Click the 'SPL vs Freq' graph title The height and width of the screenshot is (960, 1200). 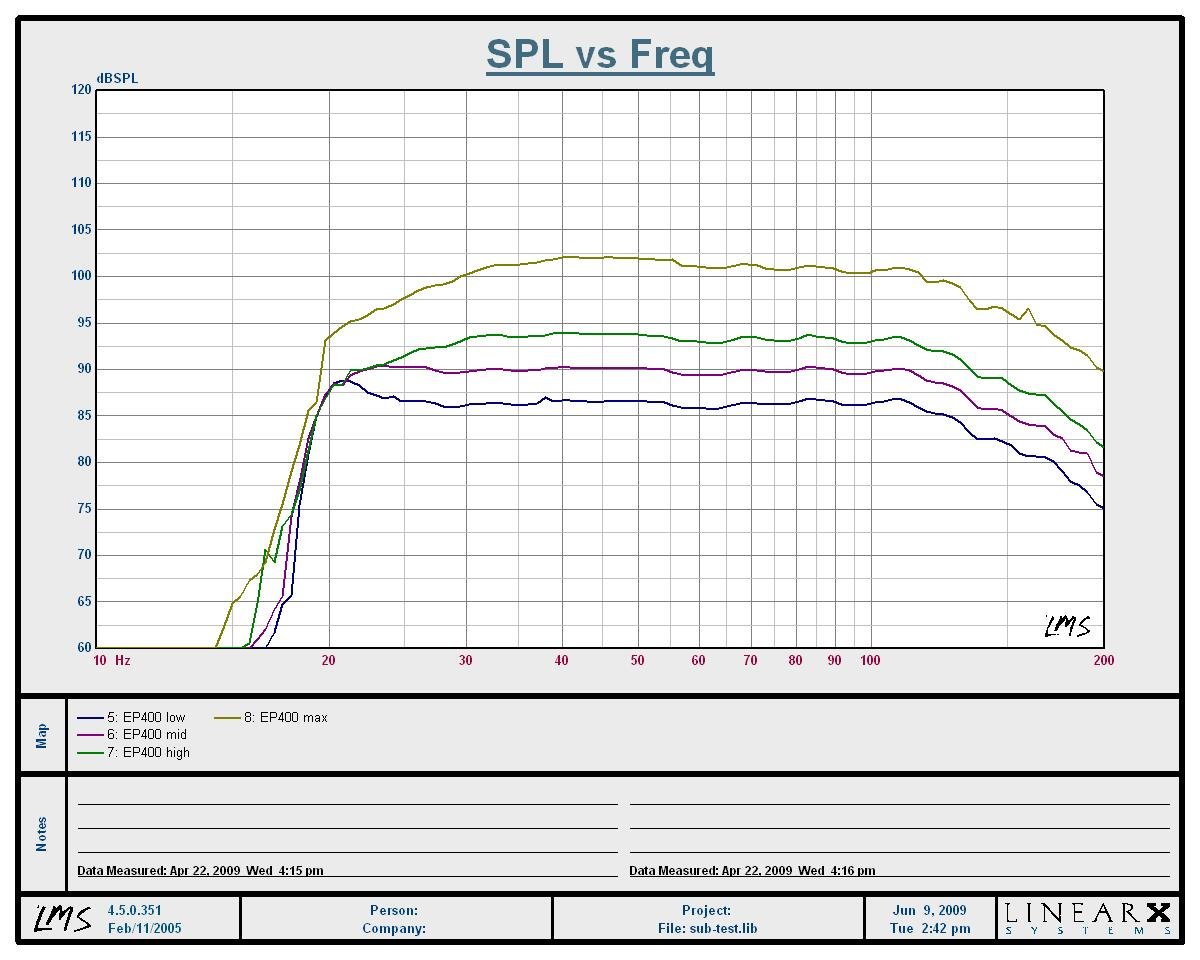(600, 54)
